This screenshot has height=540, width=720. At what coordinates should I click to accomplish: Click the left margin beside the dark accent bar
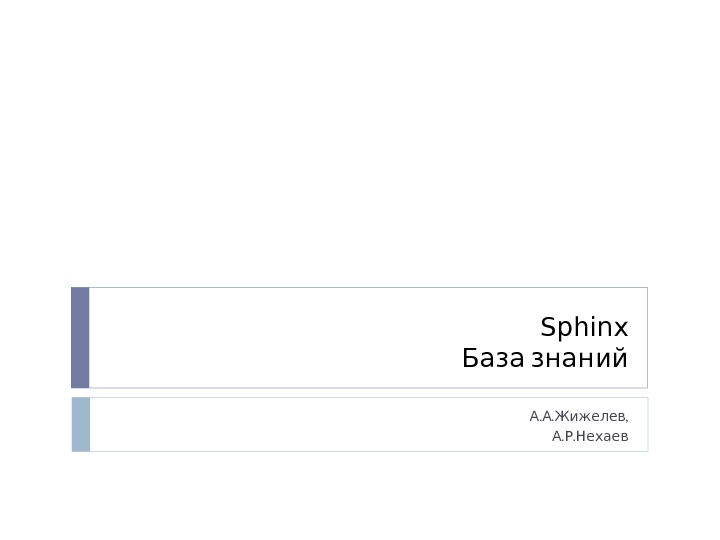pyautogui.click(x=35, y=337)
